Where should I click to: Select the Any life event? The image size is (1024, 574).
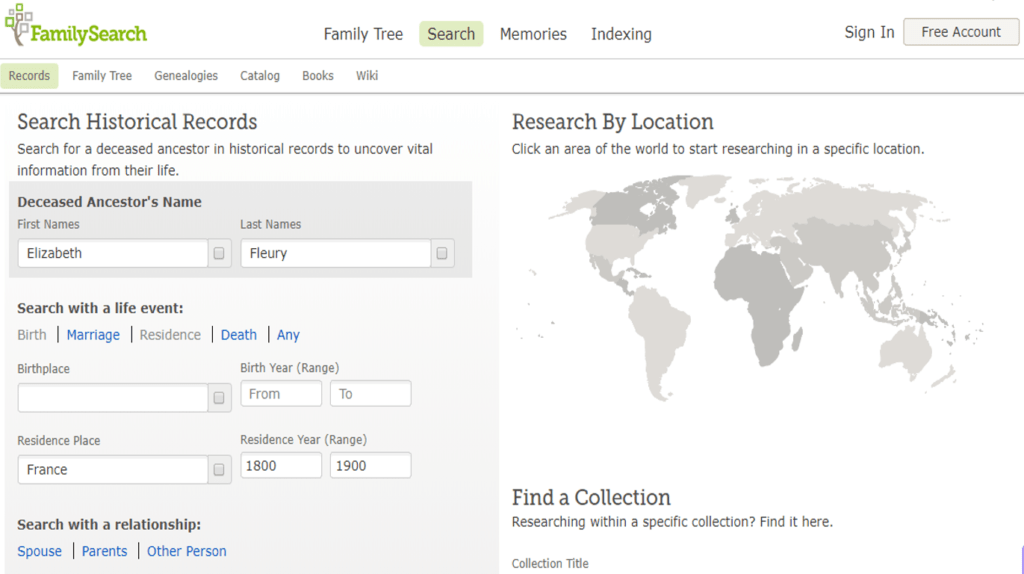(x=288, y=335)
